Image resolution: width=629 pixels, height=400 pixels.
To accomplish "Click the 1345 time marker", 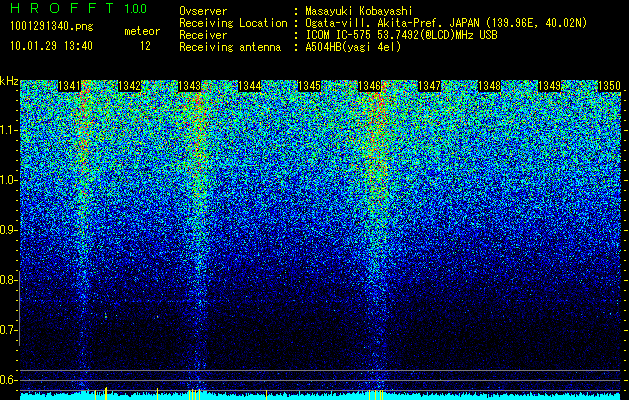I will (x=309, y=86).
